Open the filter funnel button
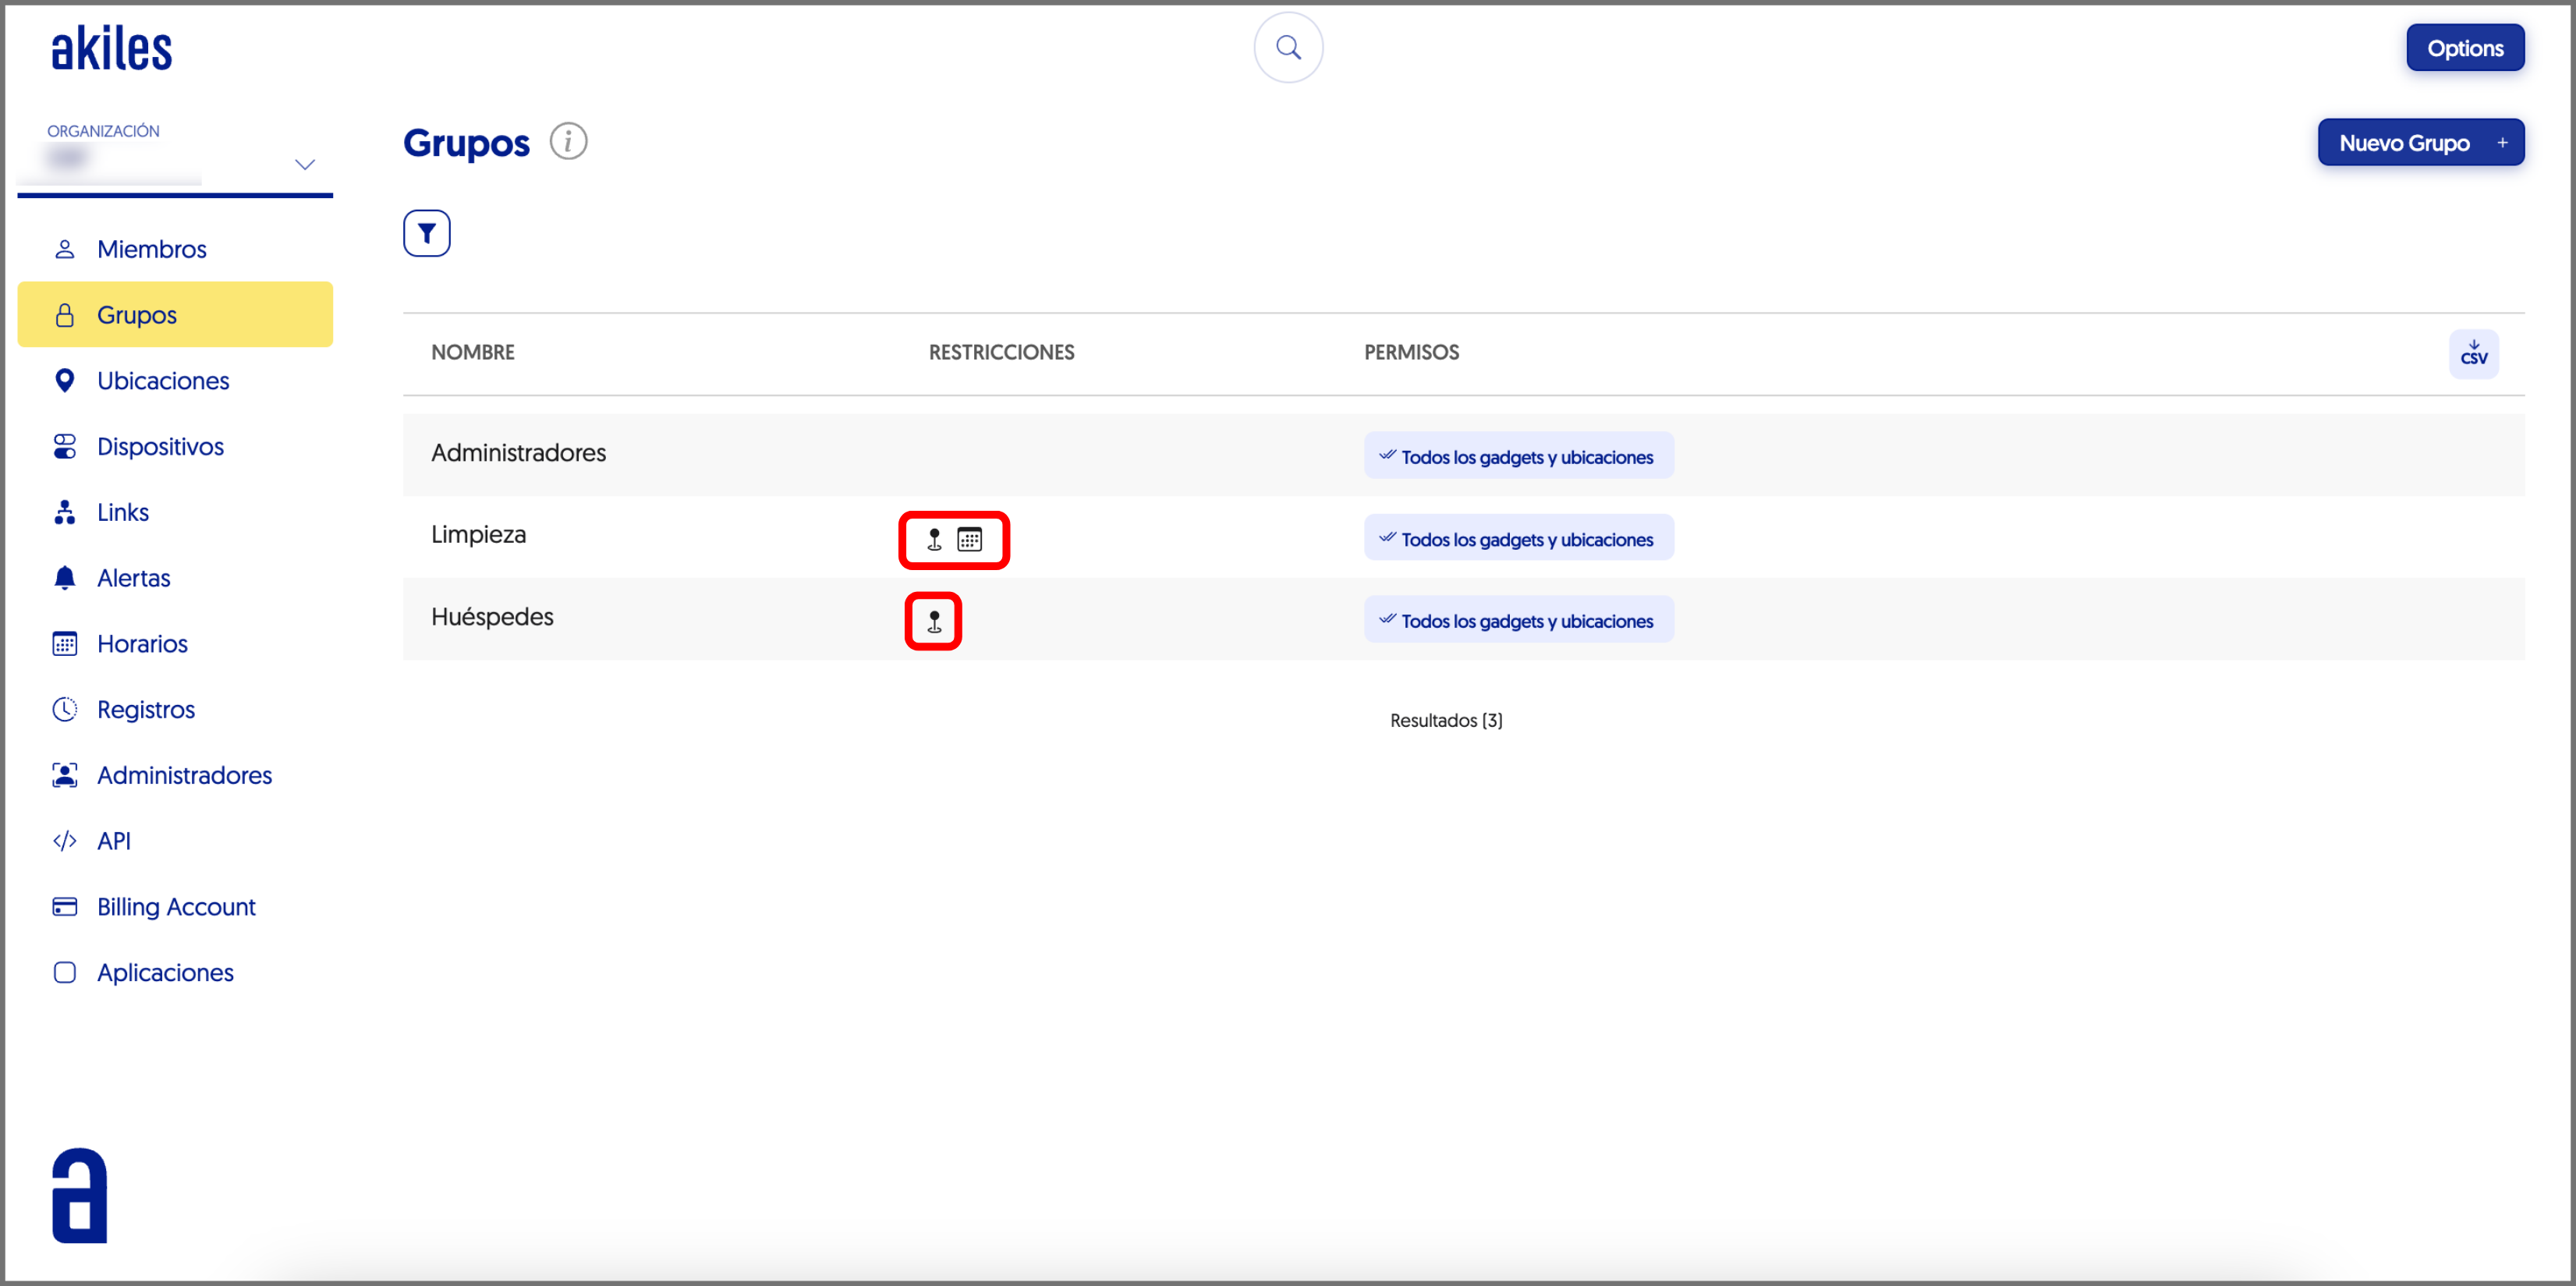 pyautogui.click(x=426, y=233)
